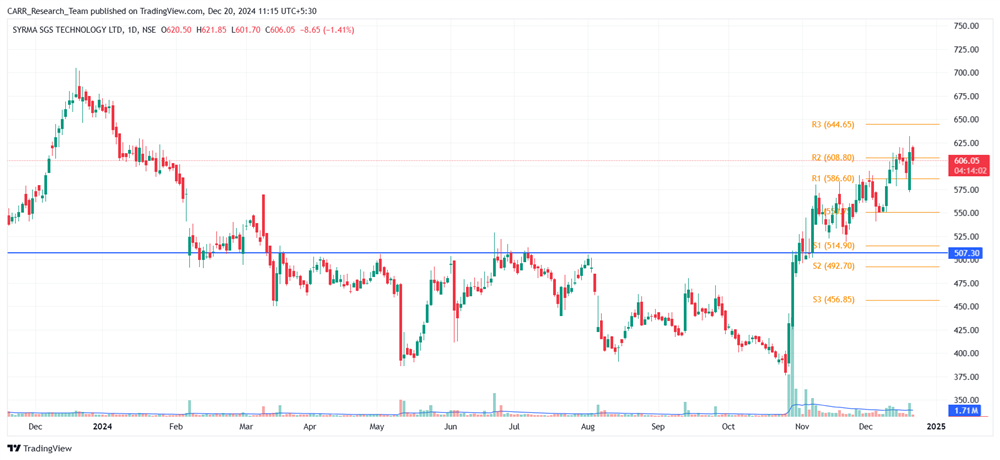Click the 2024 label on time axis
The image size is (1000, 460).
[101, 426]
